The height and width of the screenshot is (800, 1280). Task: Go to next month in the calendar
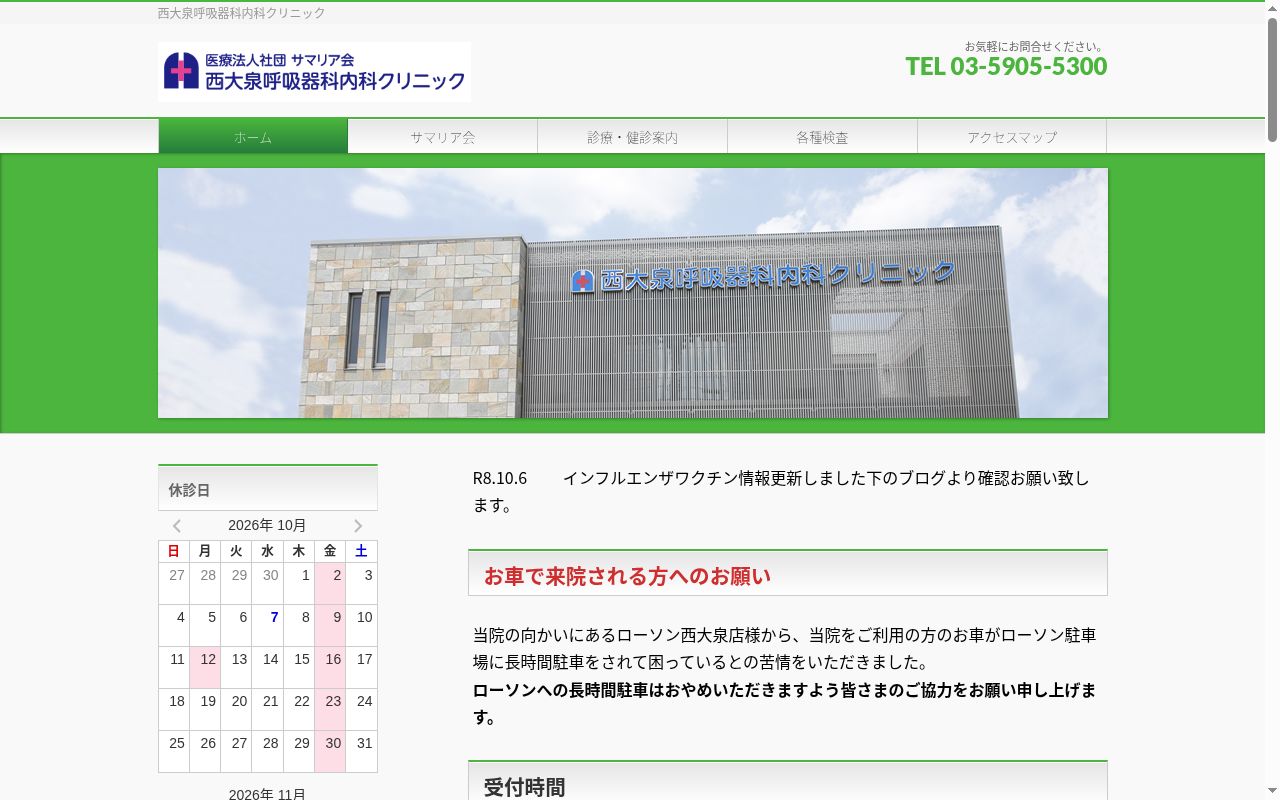coord(358,526)
